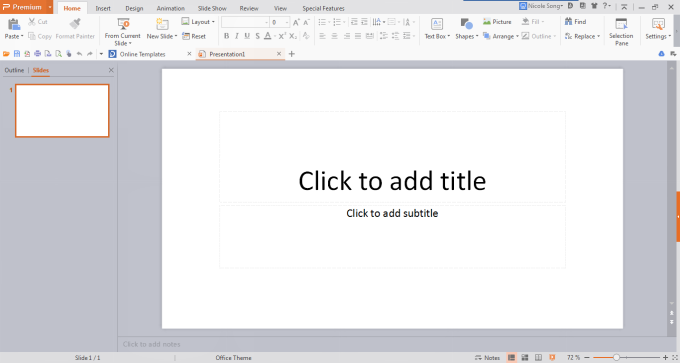Open print preview magnifier icon
The image size is (681, 363).
[x=59, y=54]
